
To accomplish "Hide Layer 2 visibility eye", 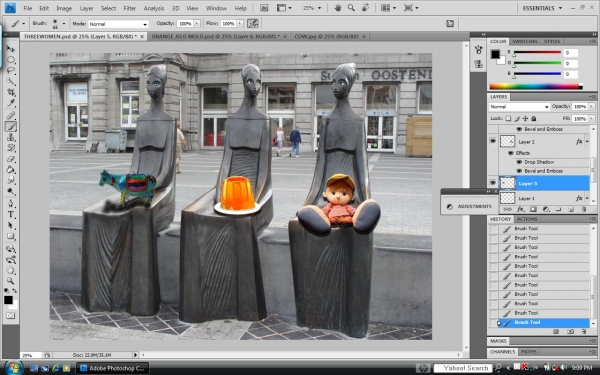I will (x=493, y=141).
